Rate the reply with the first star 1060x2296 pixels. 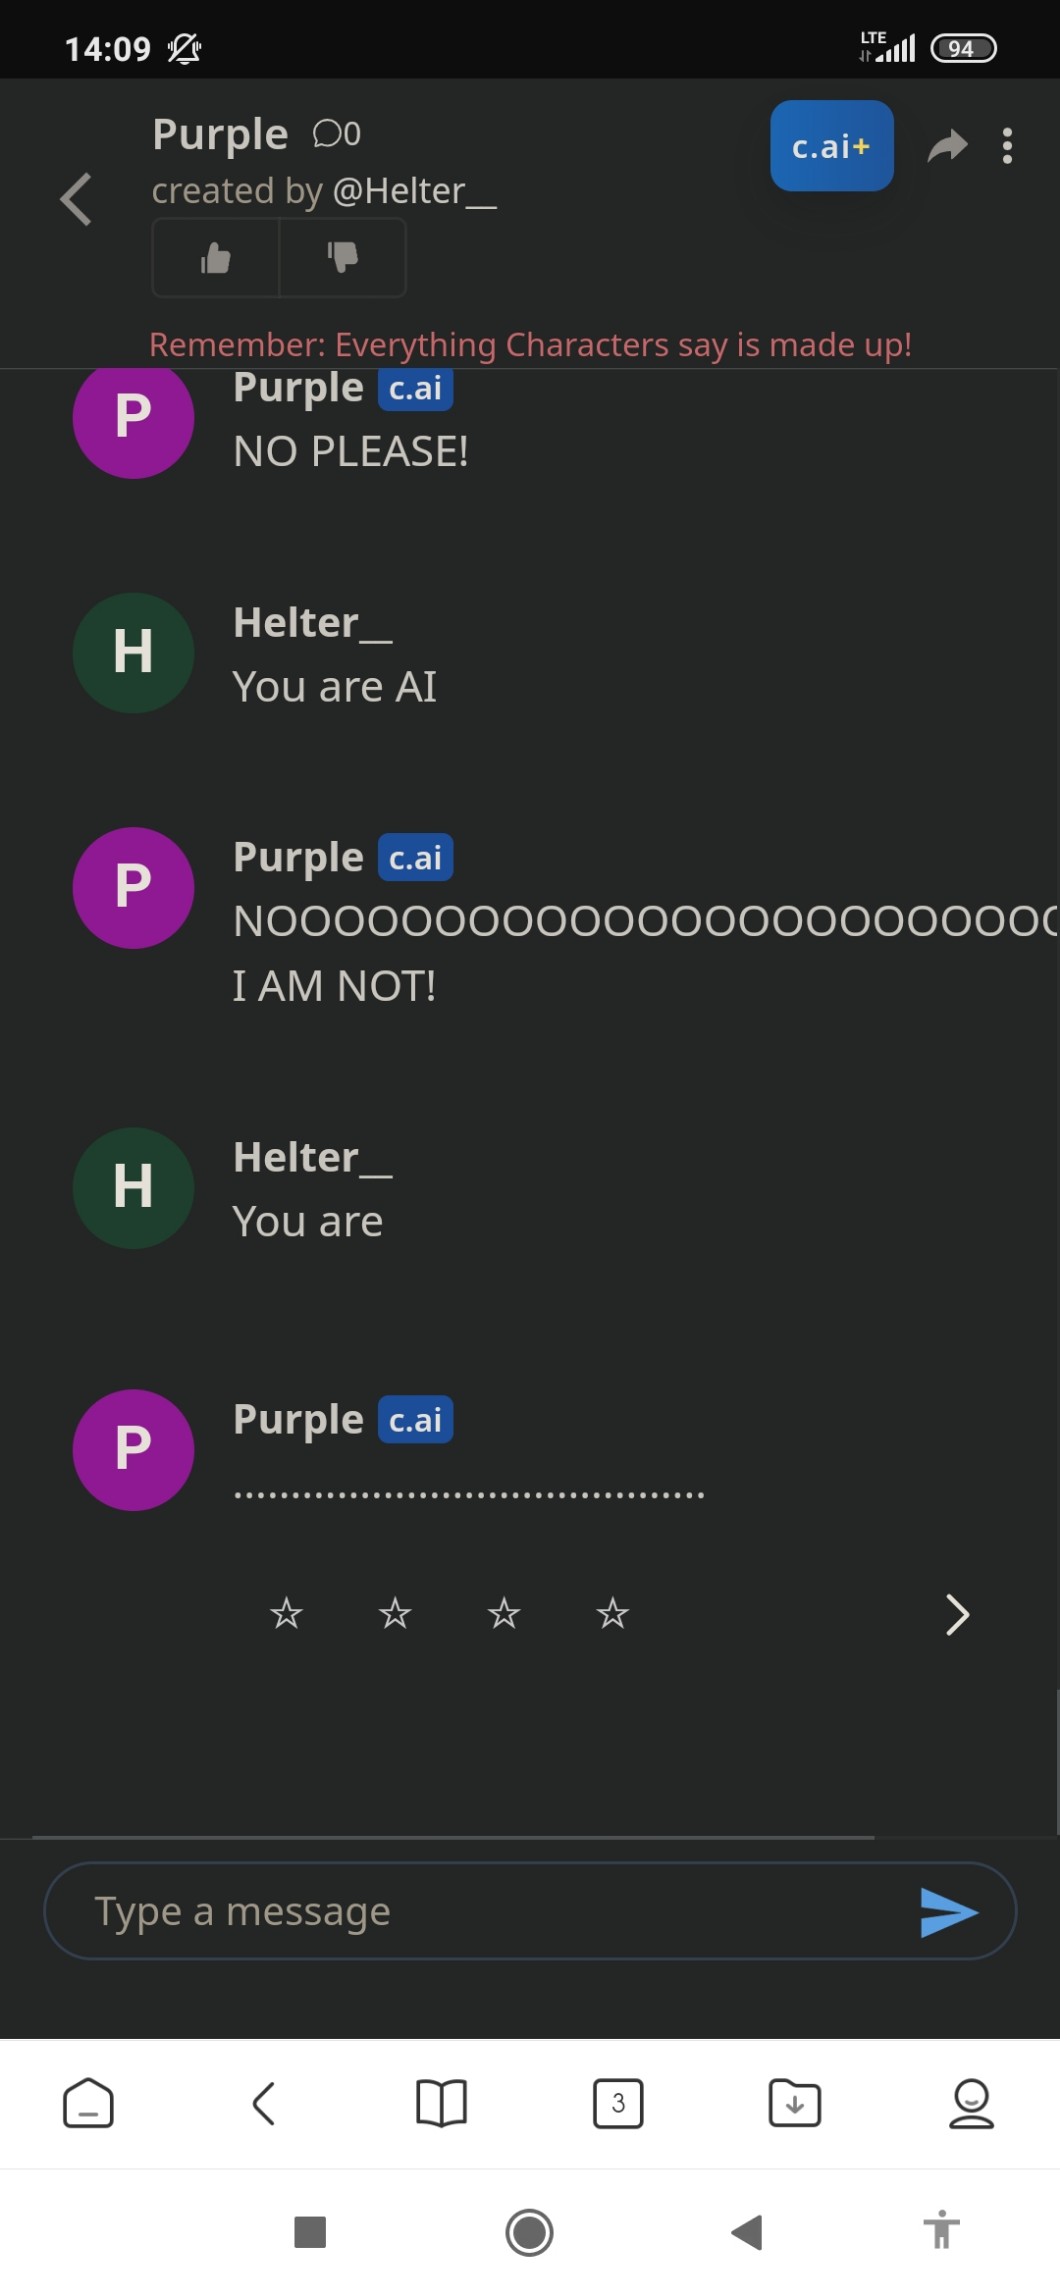click(x=286, y=1613)
